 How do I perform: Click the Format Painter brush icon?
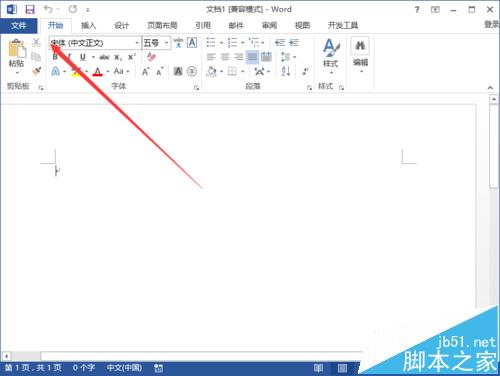(x=36, y=71)
